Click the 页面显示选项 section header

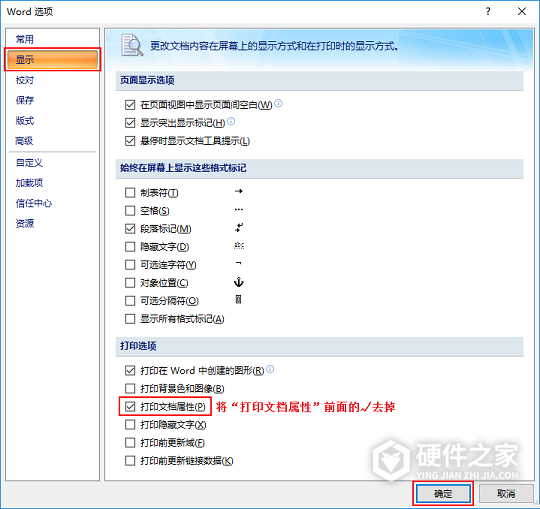319,81
